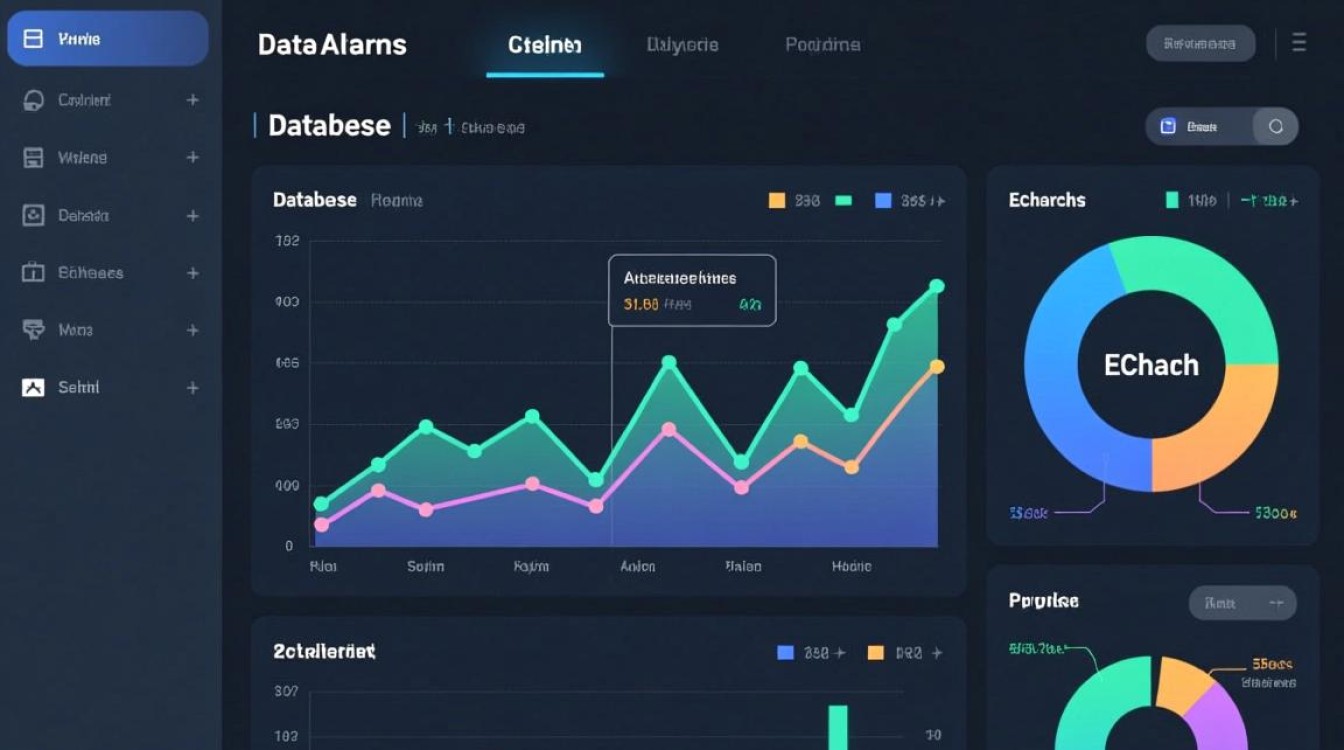1344x750 pixels.
Task: Click the briefcase icon in the sidebar
Action: pyautogui.click(x=33, y=272)
